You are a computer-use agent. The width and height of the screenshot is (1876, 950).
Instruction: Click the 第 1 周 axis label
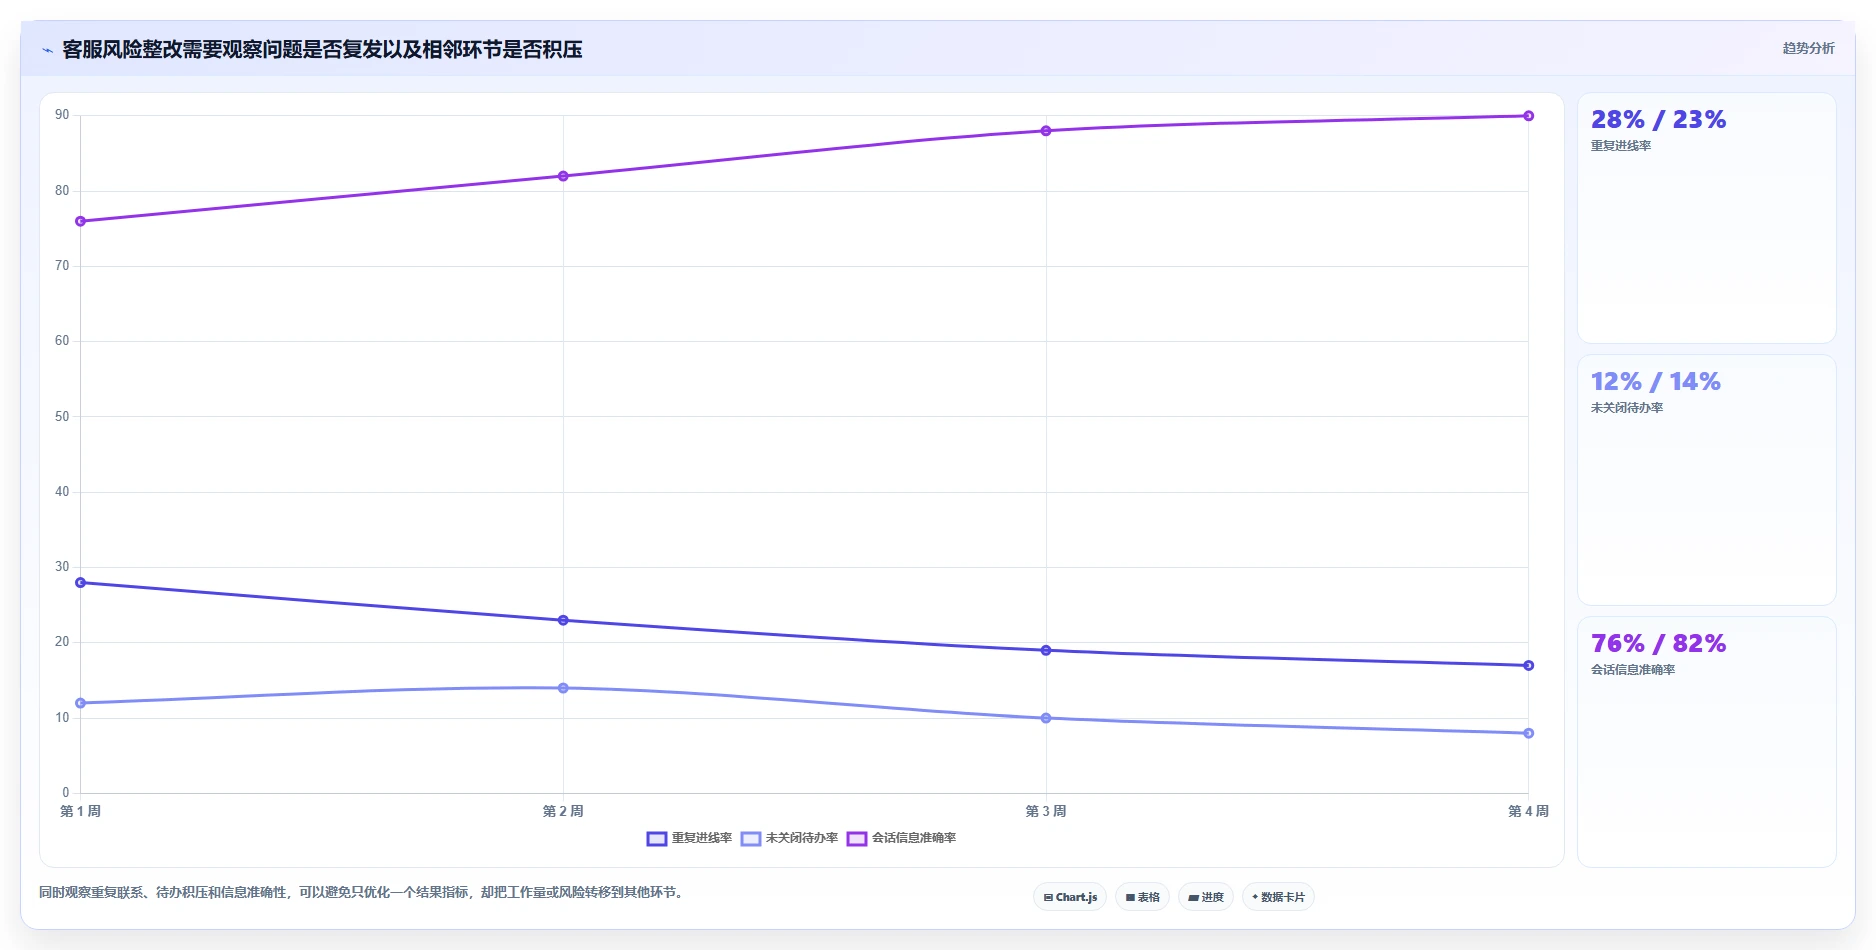[x=80, y=811]
